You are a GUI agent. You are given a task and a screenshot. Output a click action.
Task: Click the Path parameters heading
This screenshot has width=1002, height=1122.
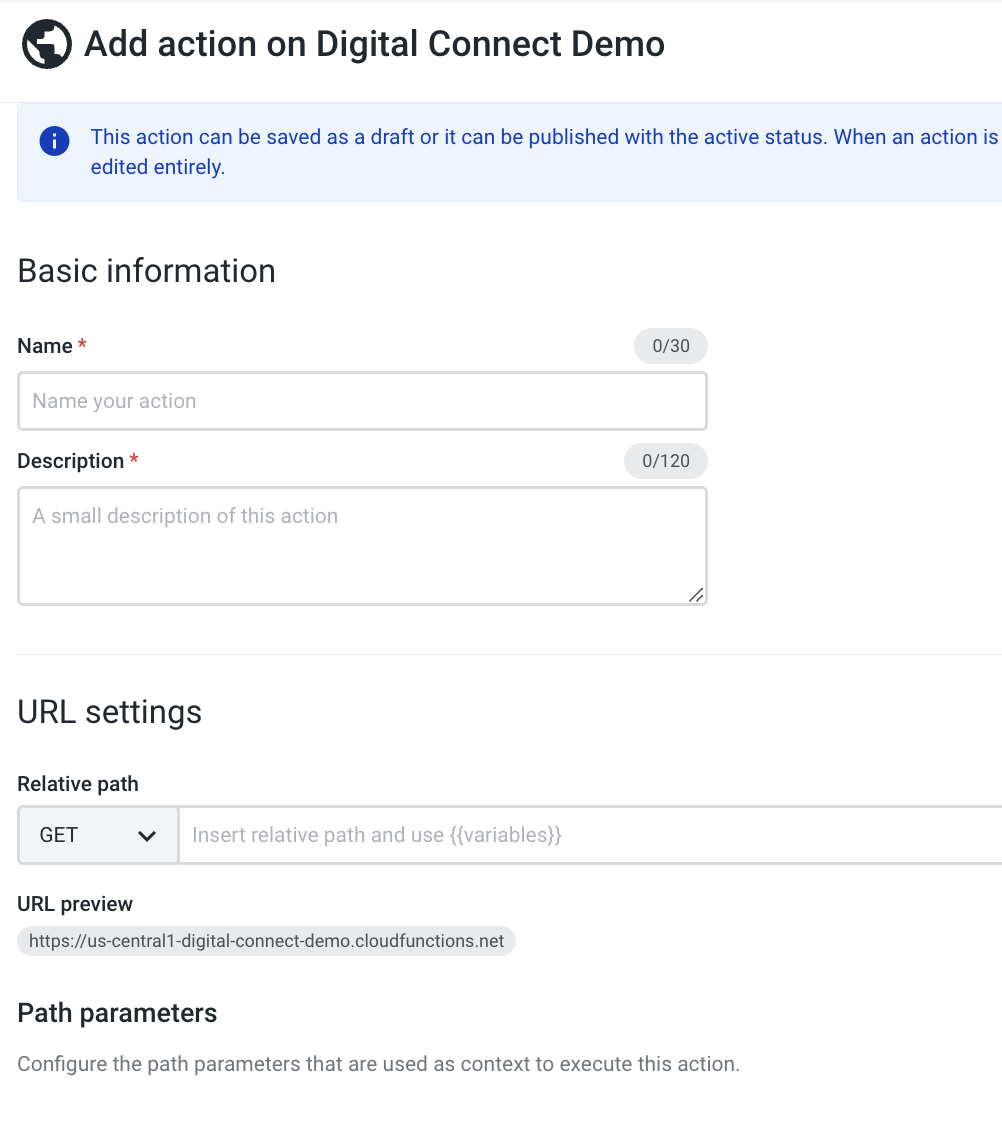point(117,1012)
